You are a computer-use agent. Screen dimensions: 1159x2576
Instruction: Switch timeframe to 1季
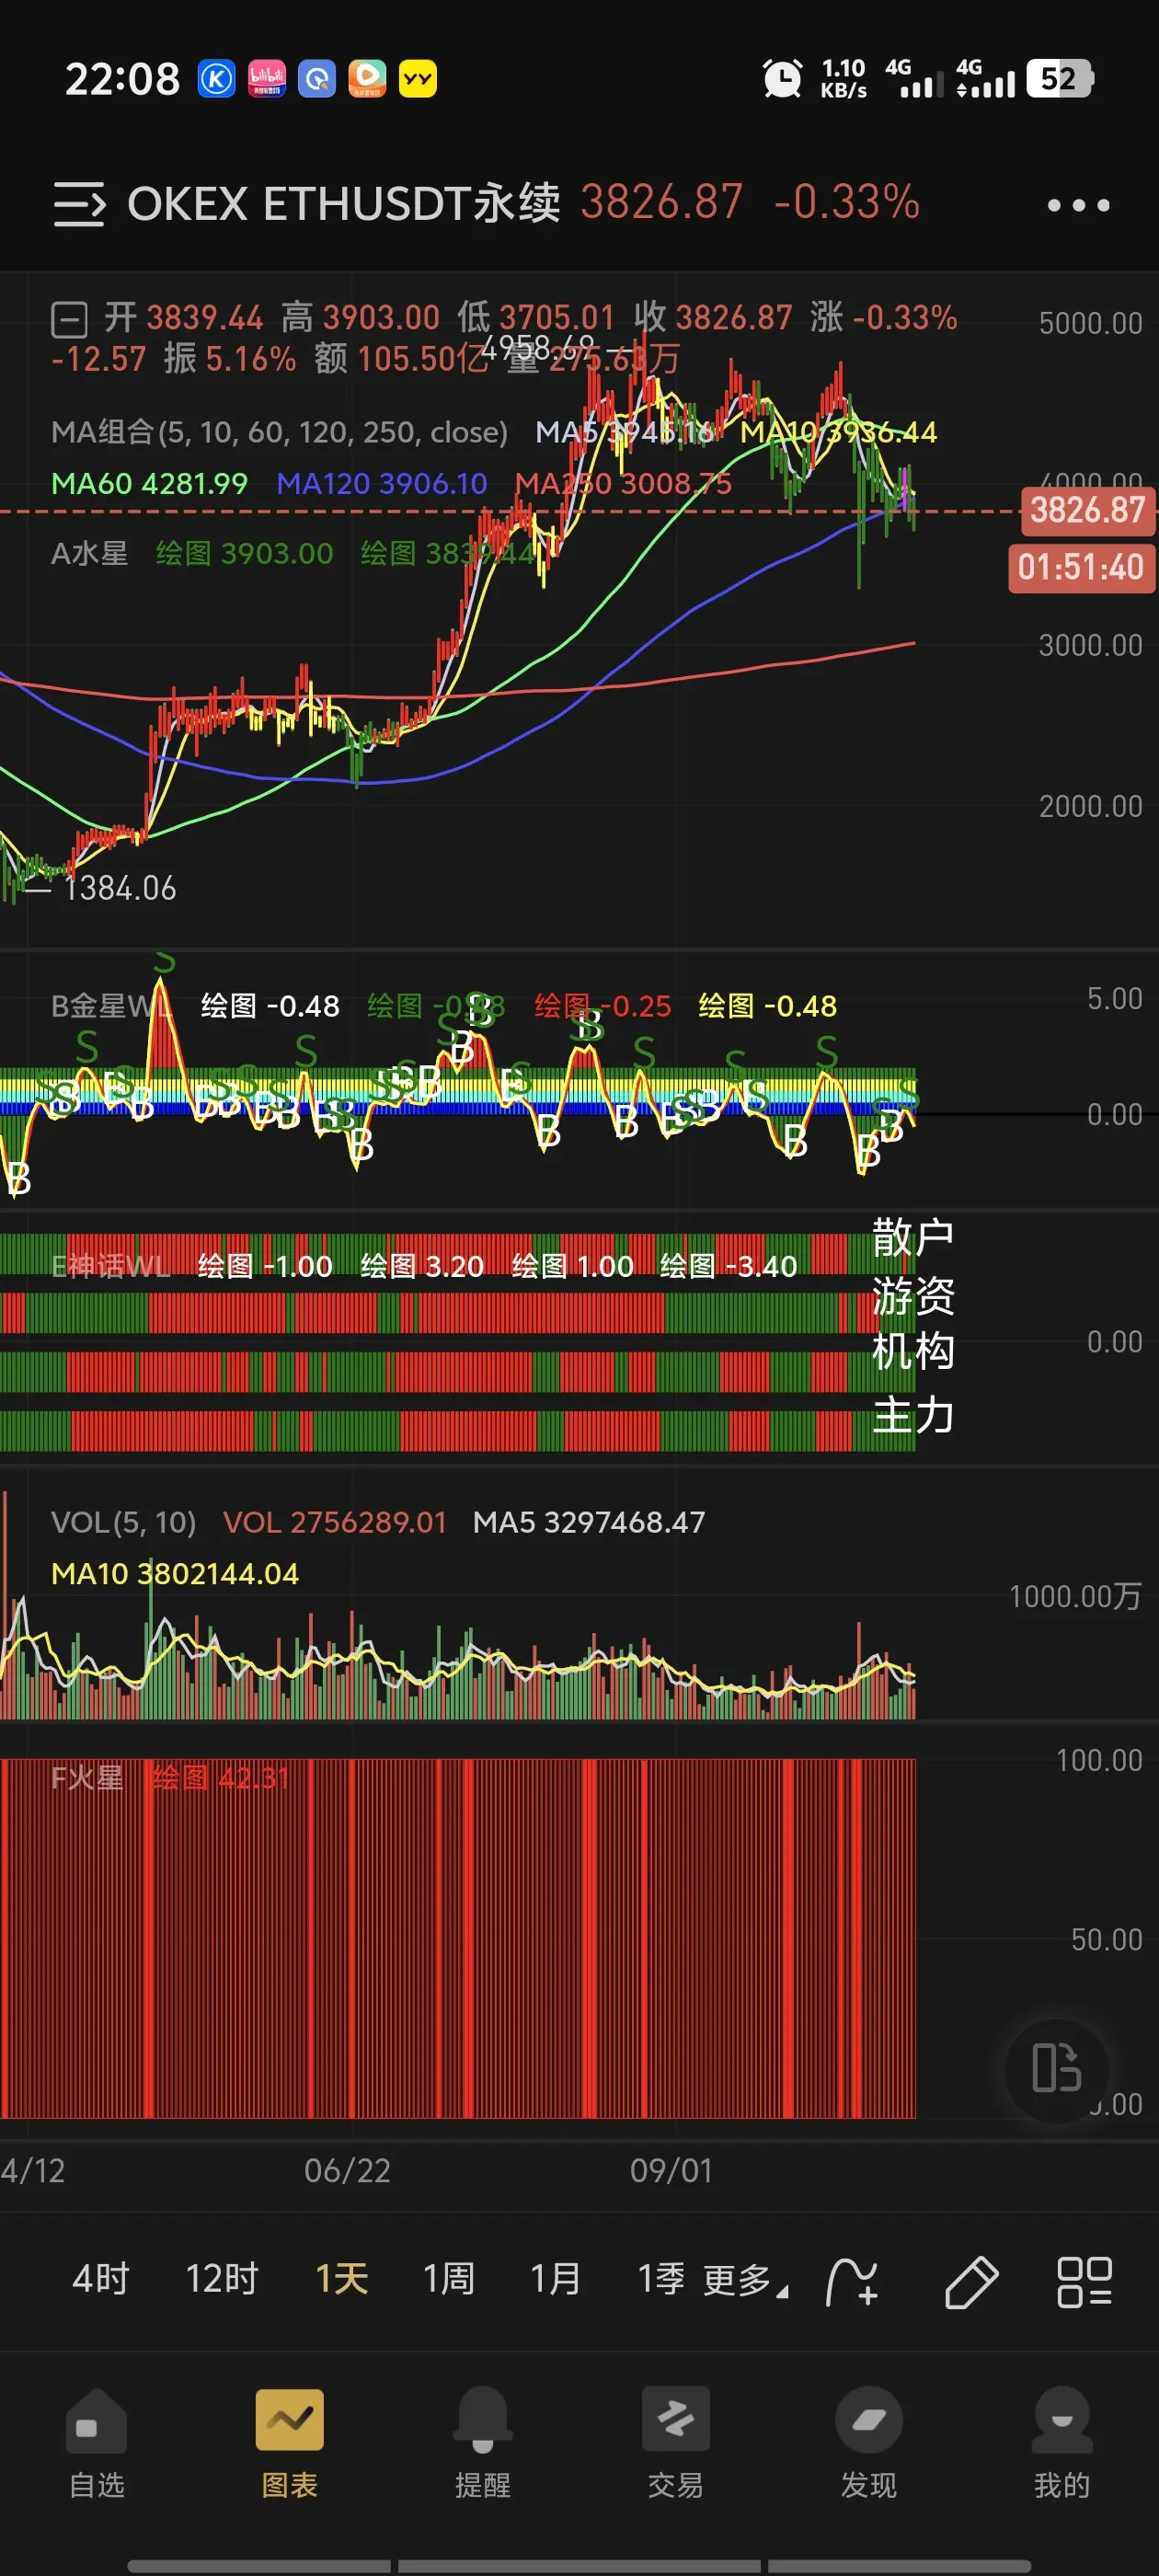[662, 2279]
